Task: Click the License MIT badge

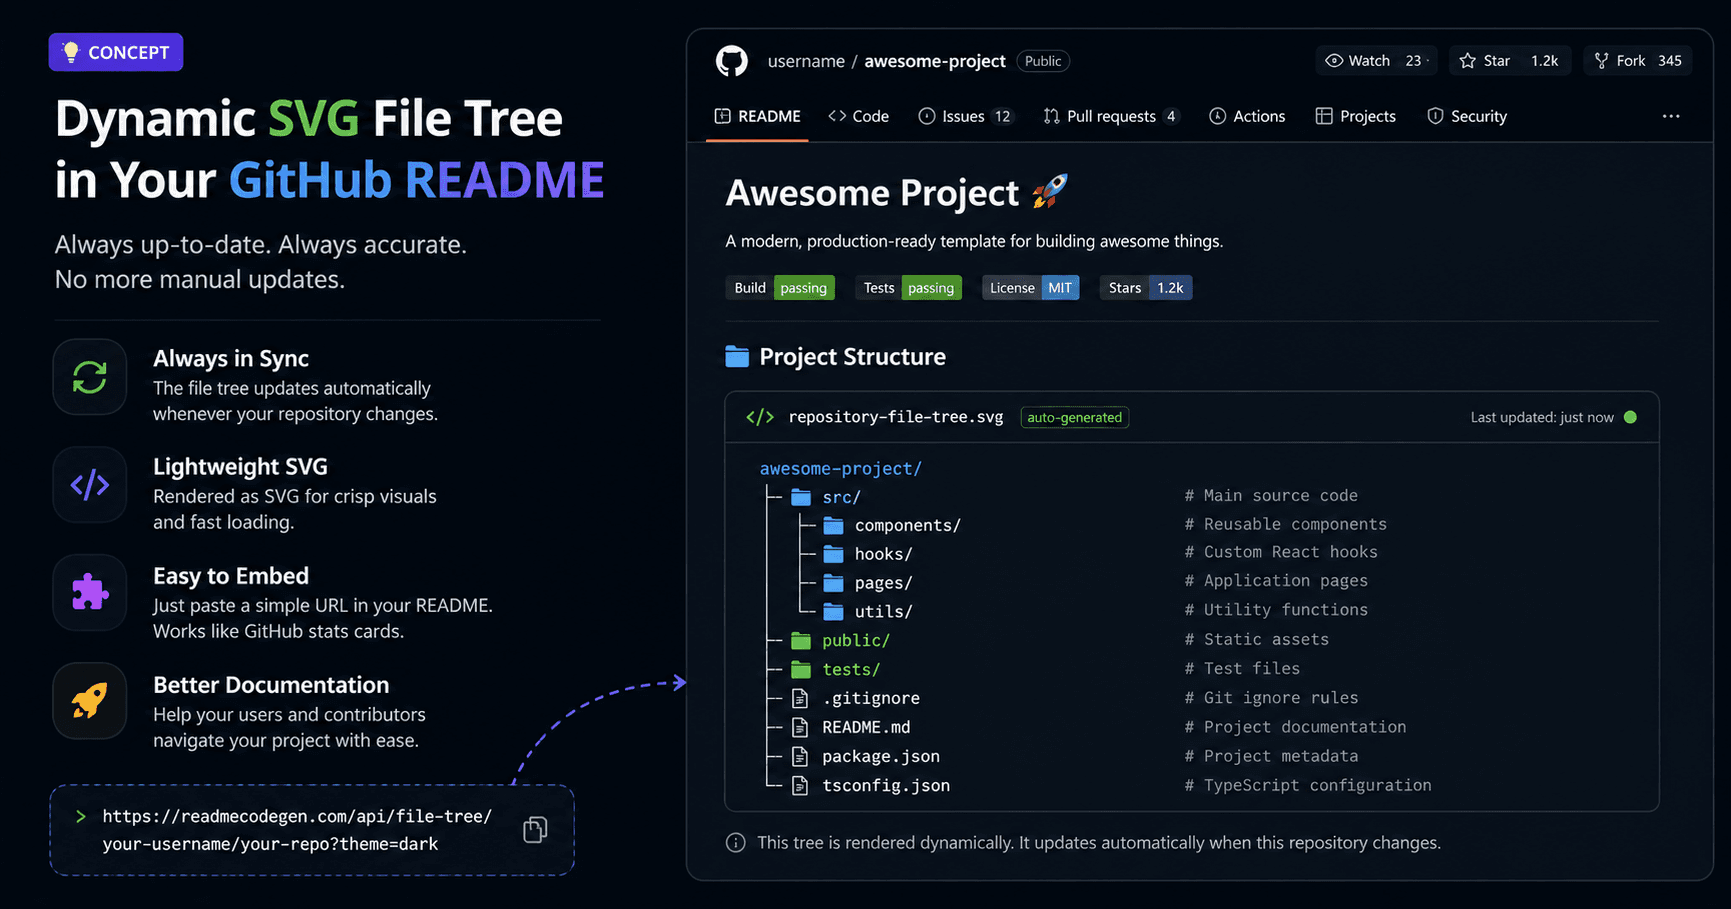Action: coord(1030,288)
